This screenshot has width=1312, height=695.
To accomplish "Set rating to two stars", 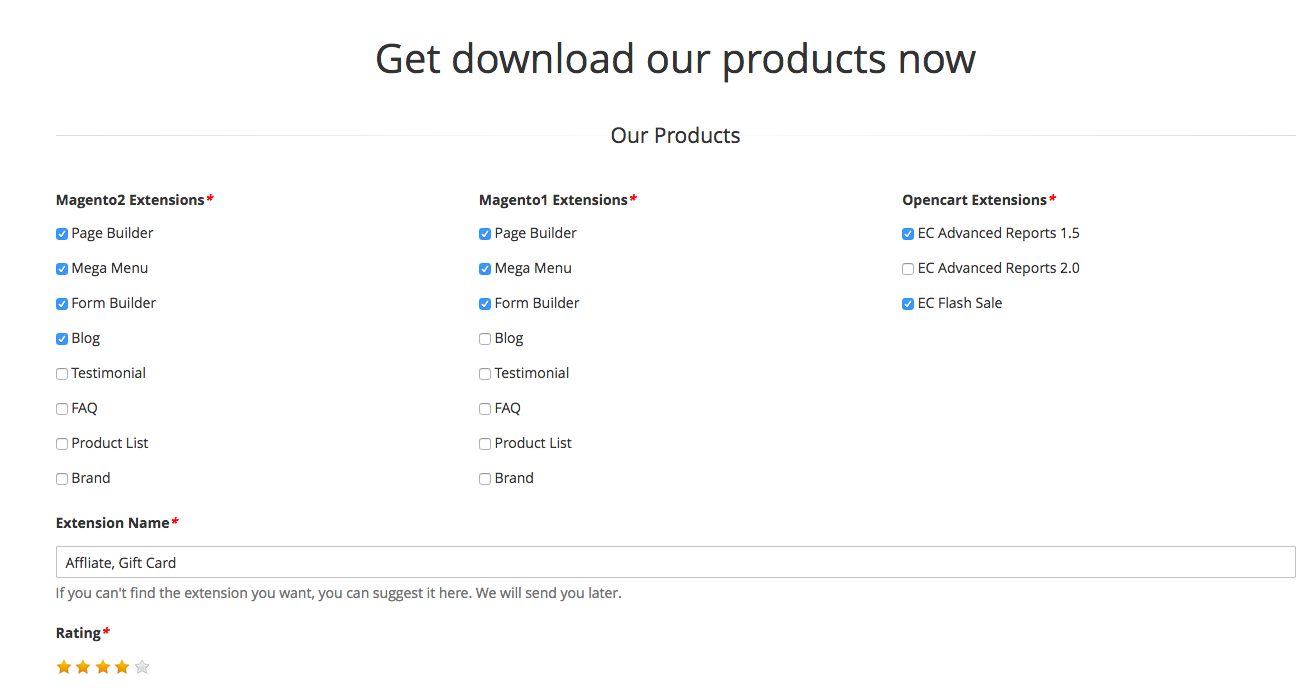I will point(83,667).
